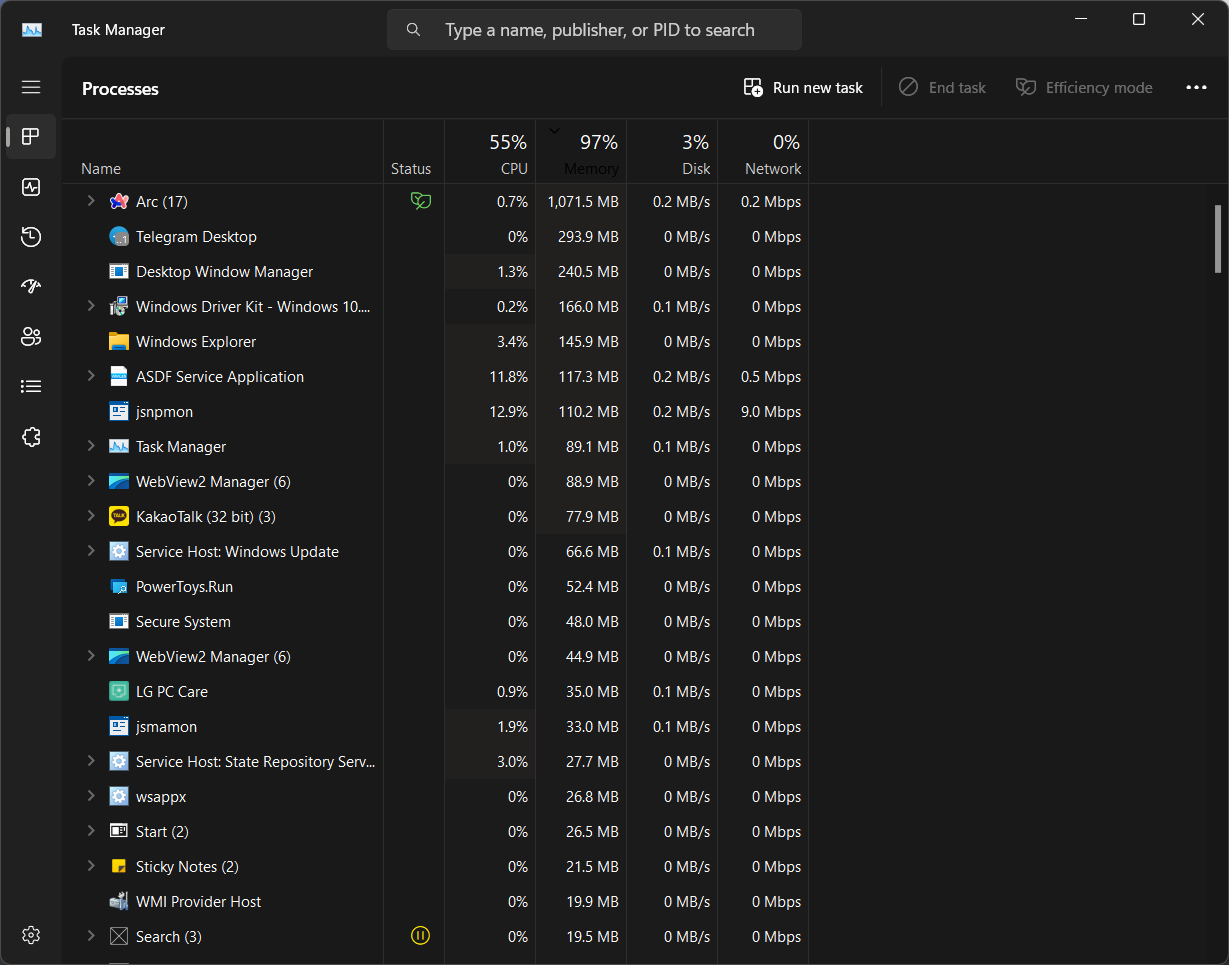Image resolution: width=1229 pixels, height=965 pixels.
Task: Open the Users sidebar icon
Action: tap(31, 337)
